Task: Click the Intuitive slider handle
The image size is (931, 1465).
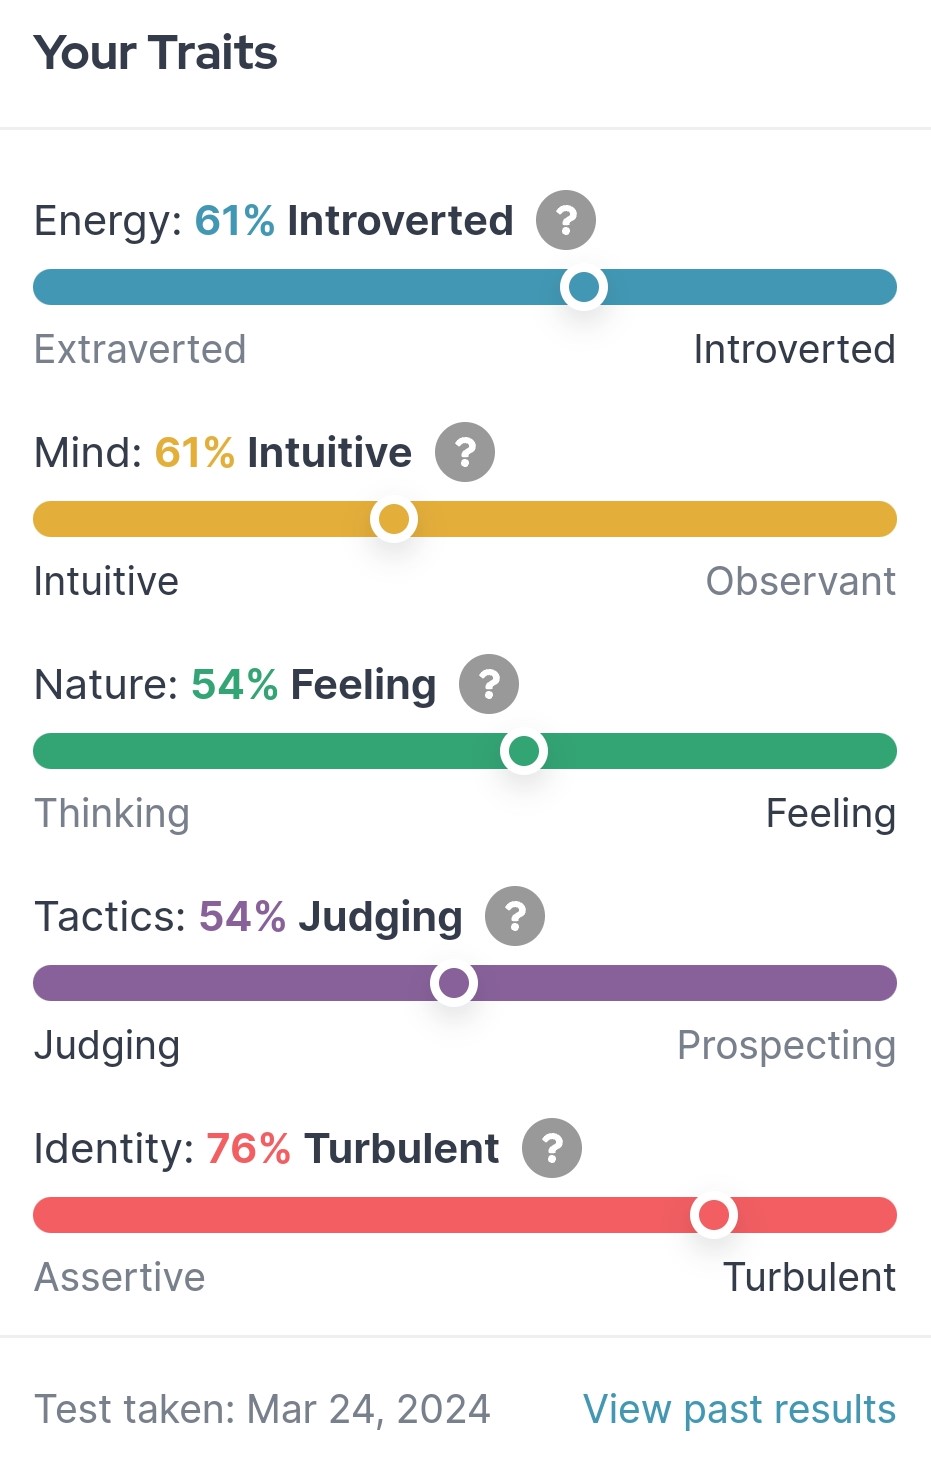Action: (394, 519)
